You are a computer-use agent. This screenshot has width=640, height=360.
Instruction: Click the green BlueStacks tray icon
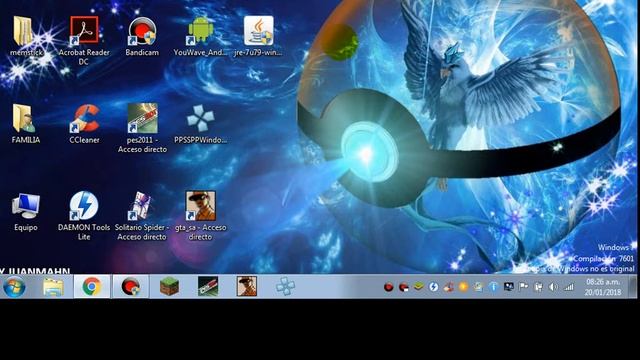point(418,287)
